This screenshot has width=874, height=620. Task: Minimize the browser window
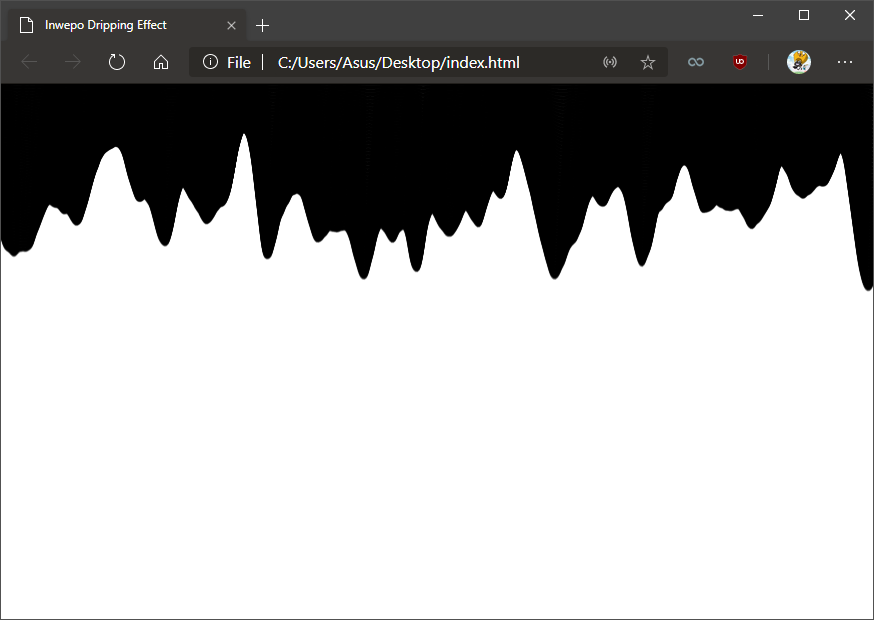(758, 16)
